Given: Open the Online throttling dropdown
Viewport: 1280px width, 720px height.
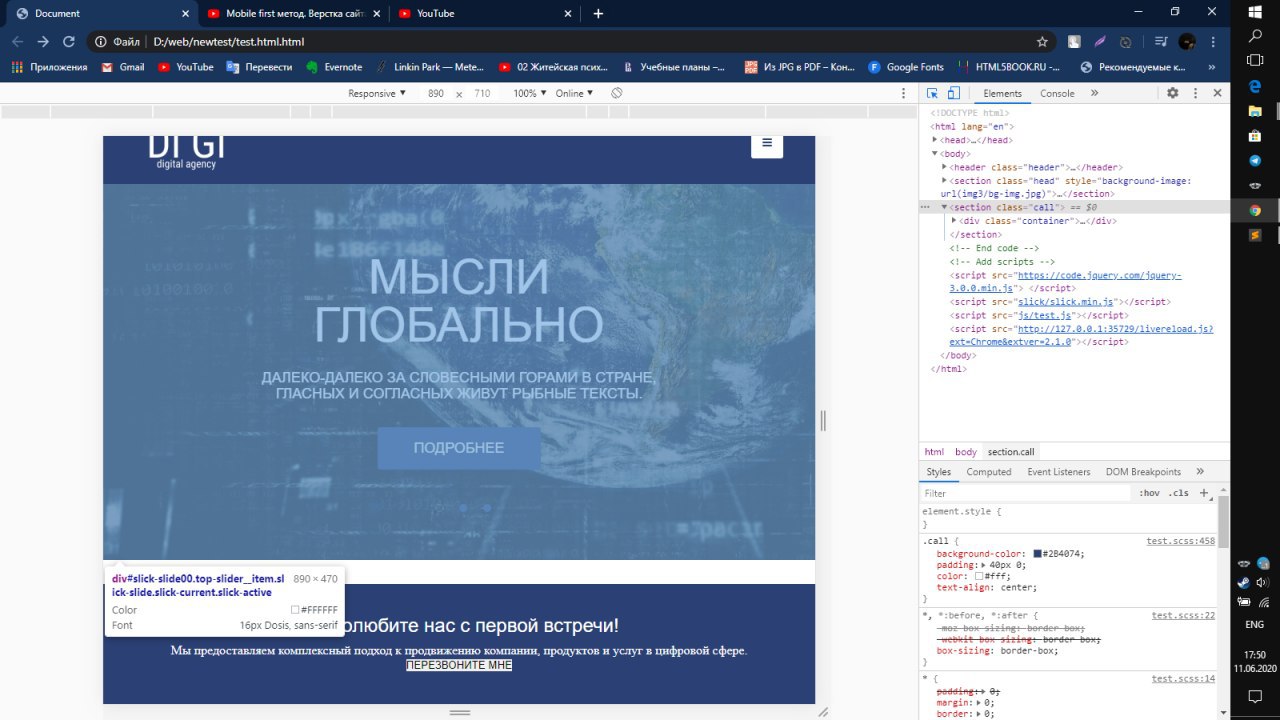Looking at the screenshot, I should coord(574,93).
